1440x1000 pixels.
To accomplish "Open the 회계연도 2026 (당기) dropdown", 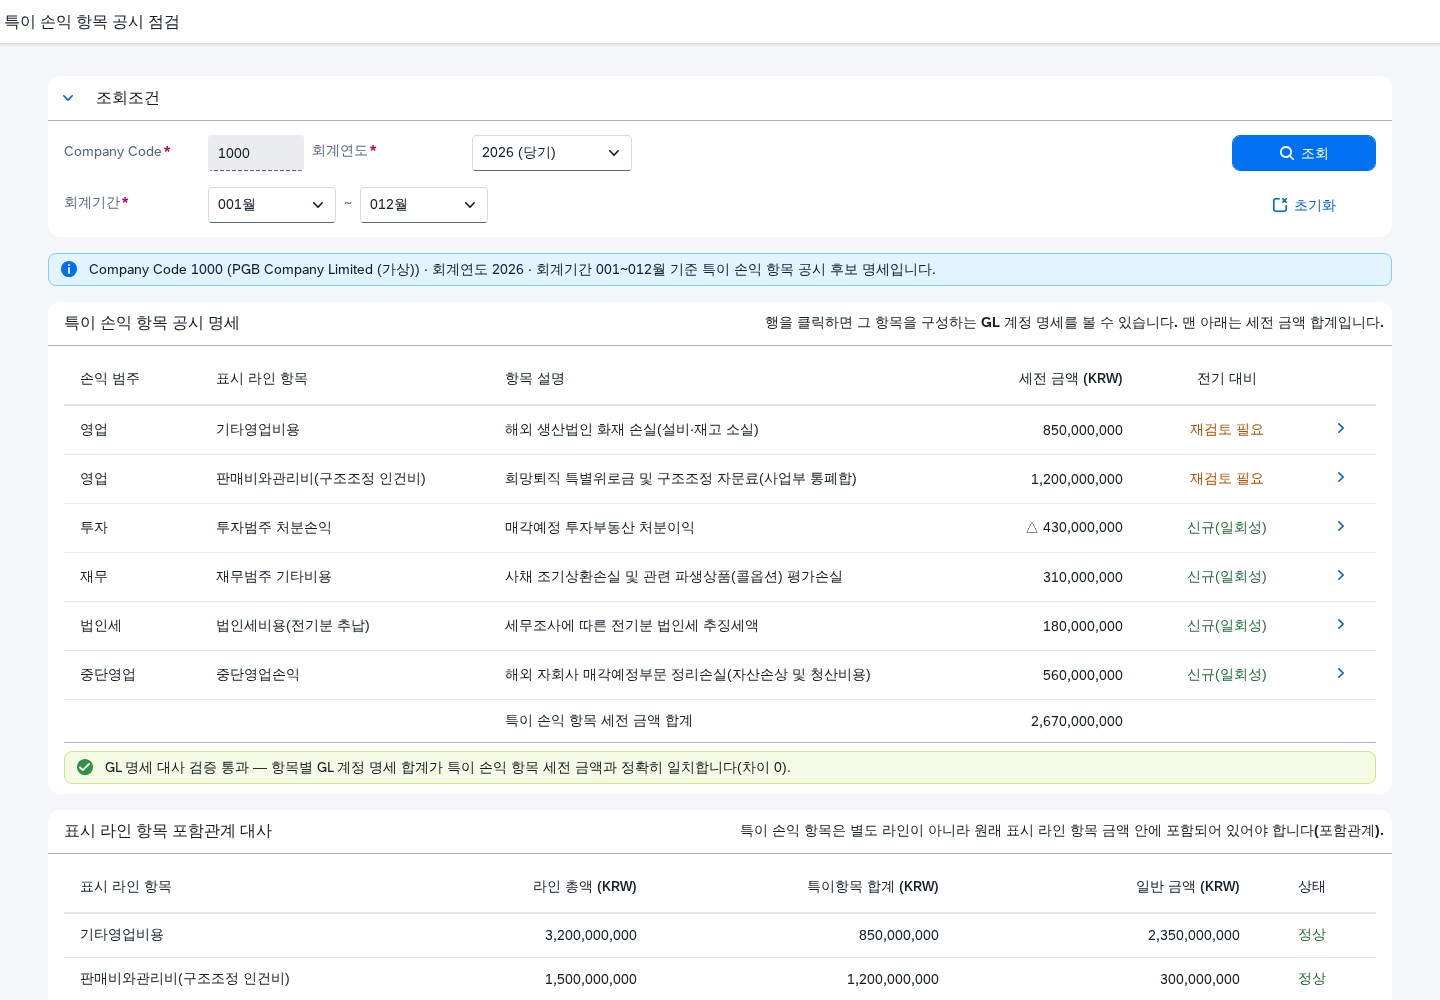I will [552, 153].
